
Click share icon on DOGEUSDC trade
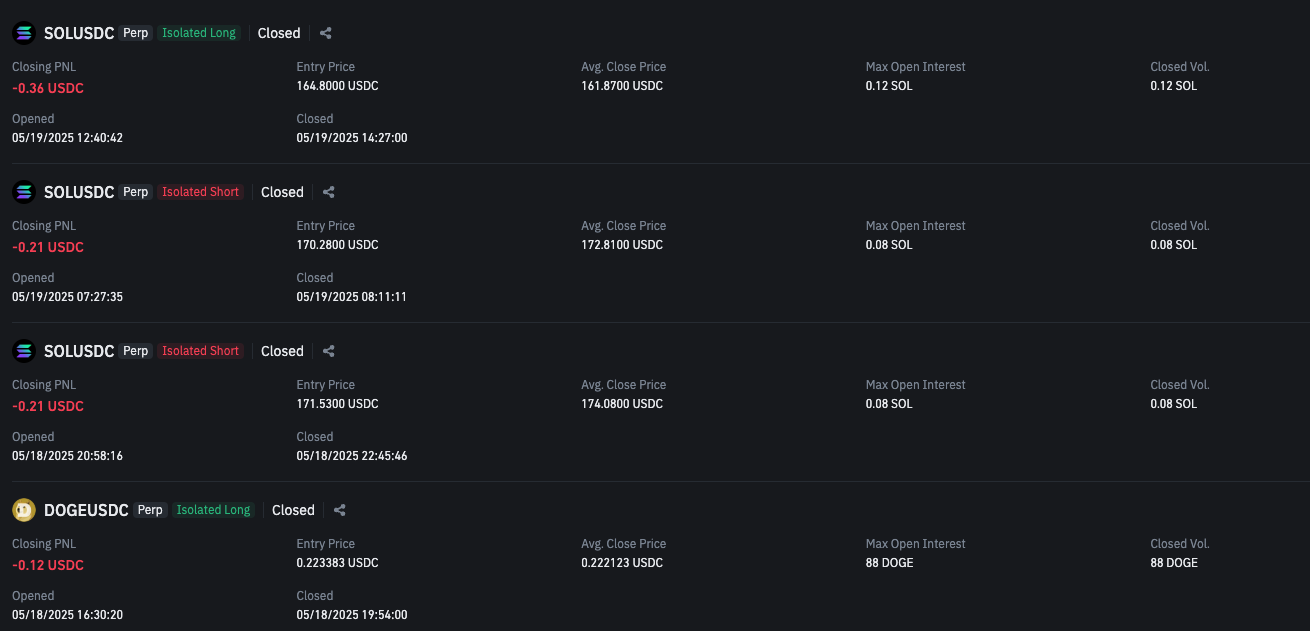point(340,510)
